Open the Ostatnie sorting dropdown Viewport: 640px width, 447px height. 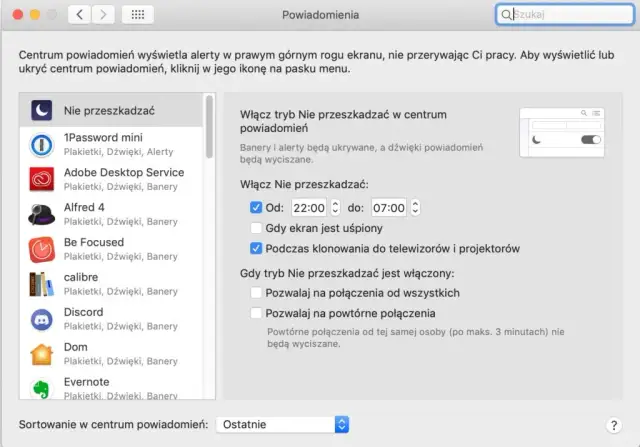(x=282, y=425)
